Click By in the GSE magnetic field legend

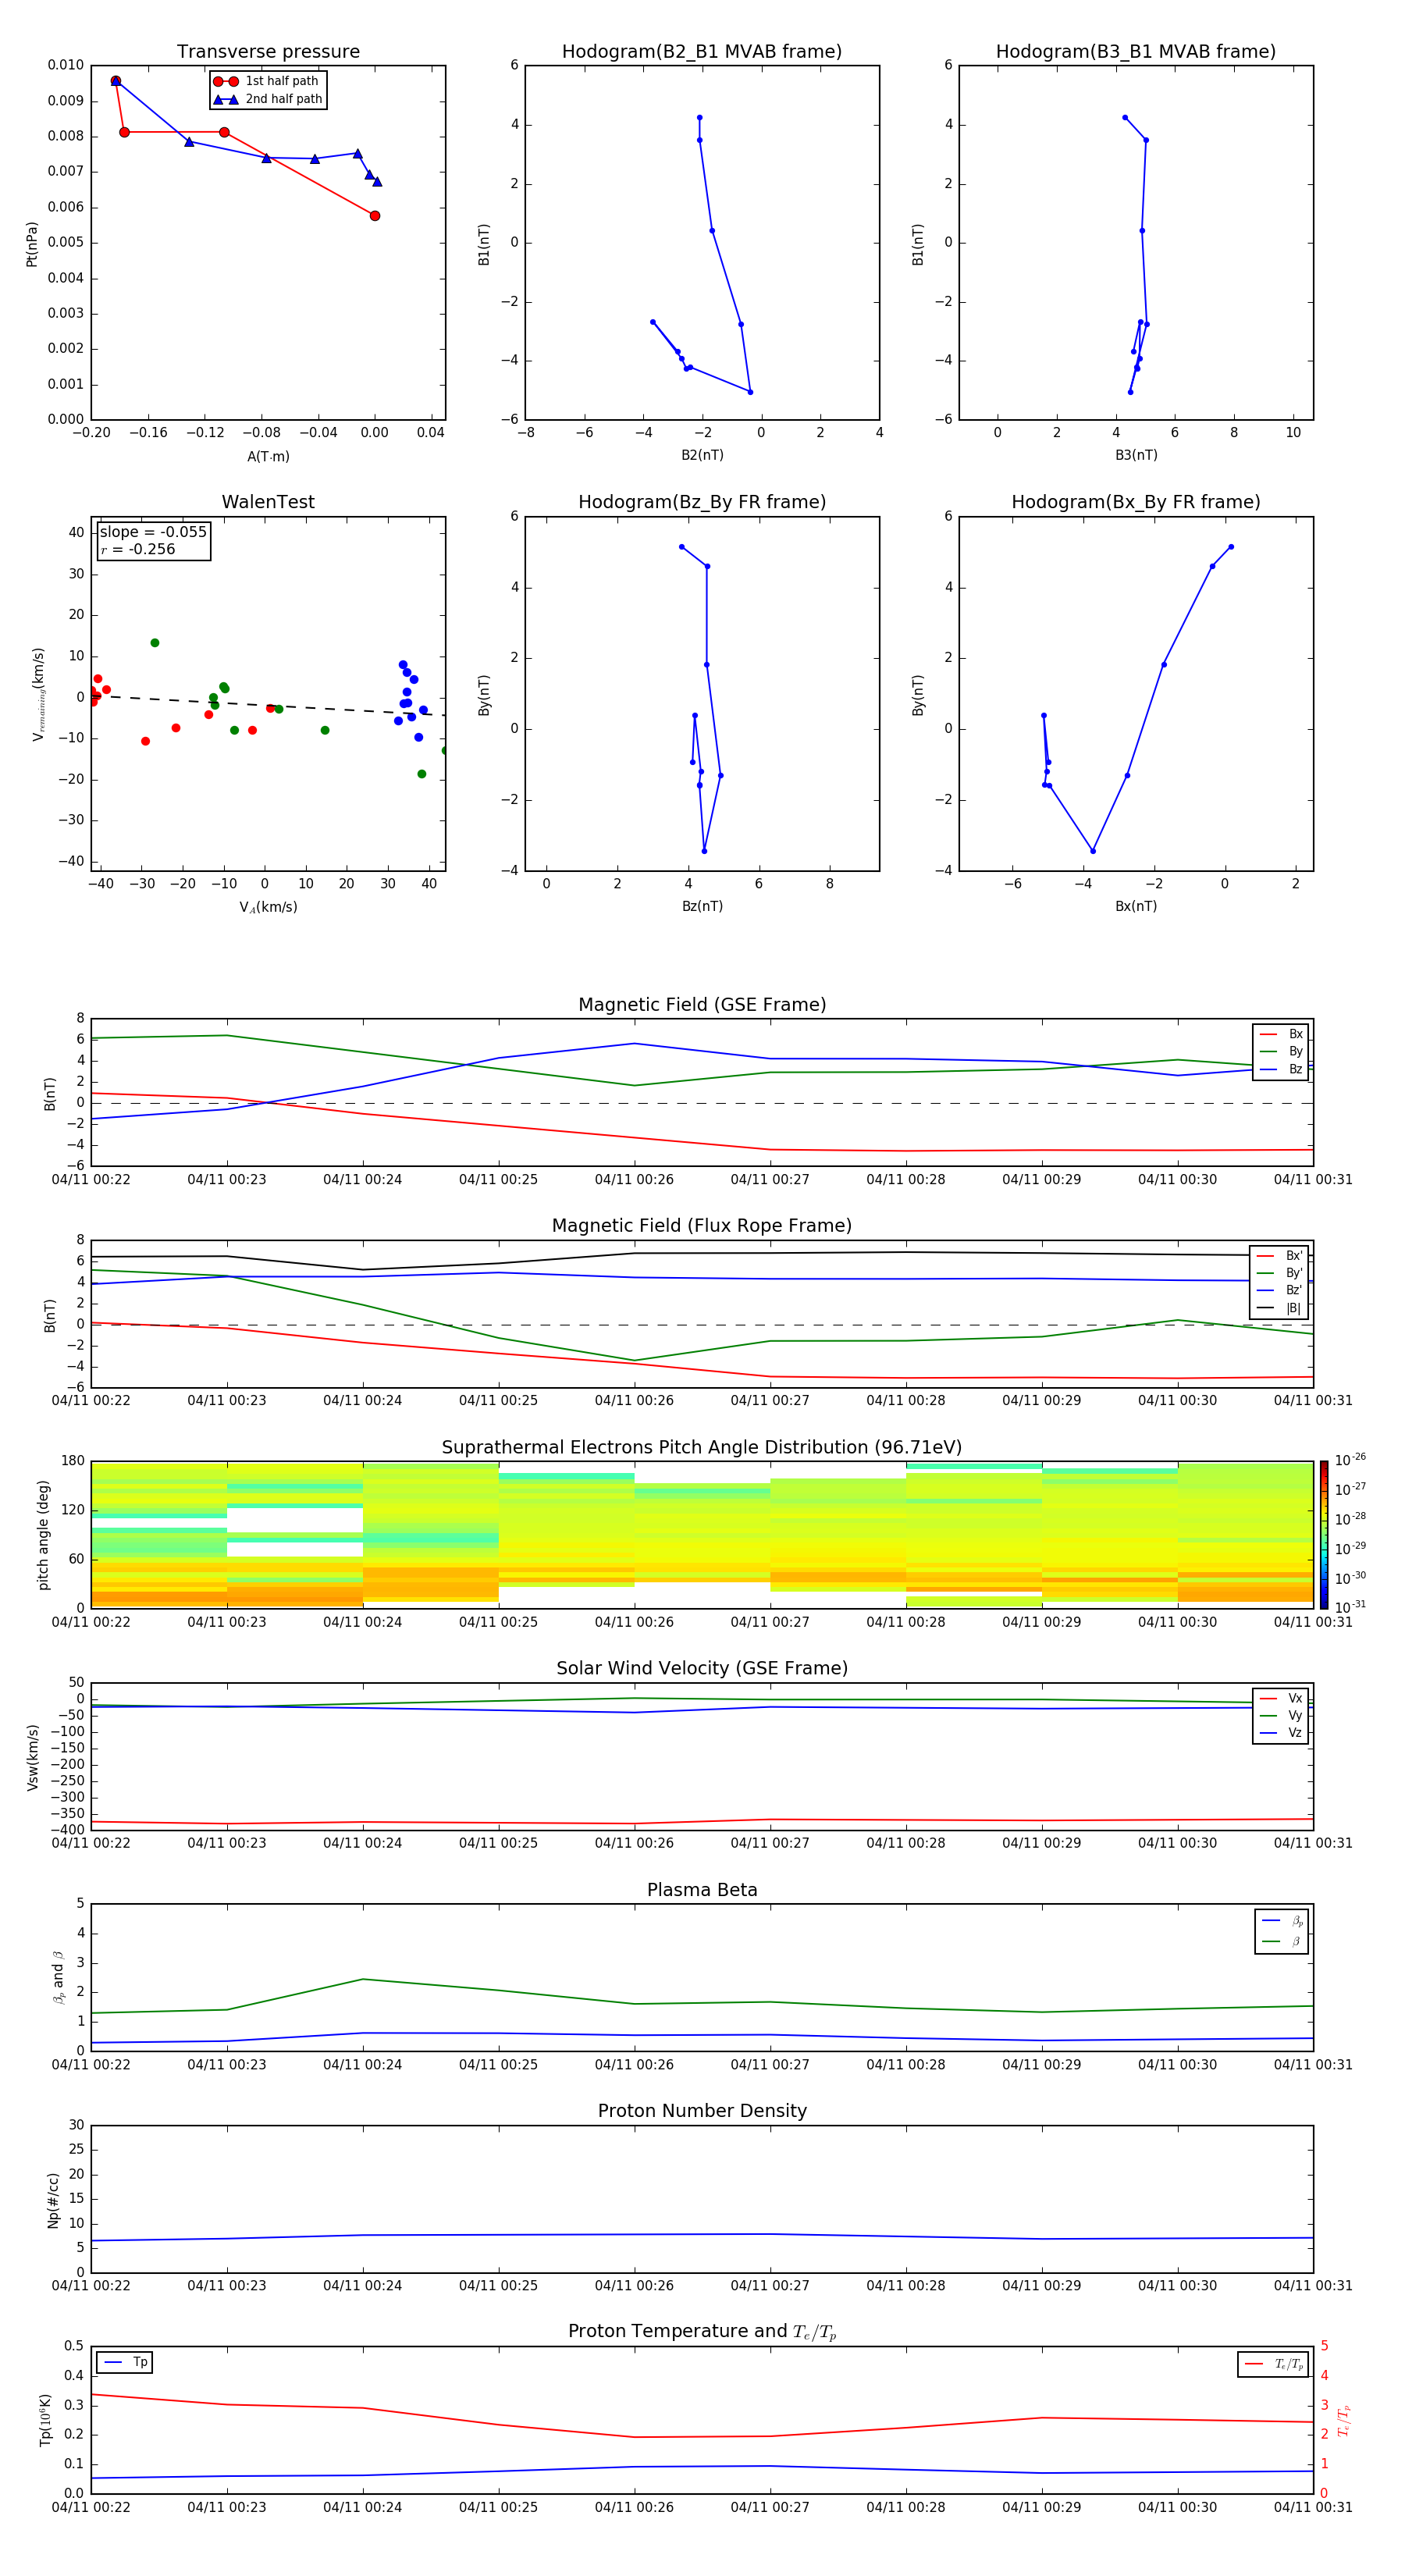[1282, 1051]
